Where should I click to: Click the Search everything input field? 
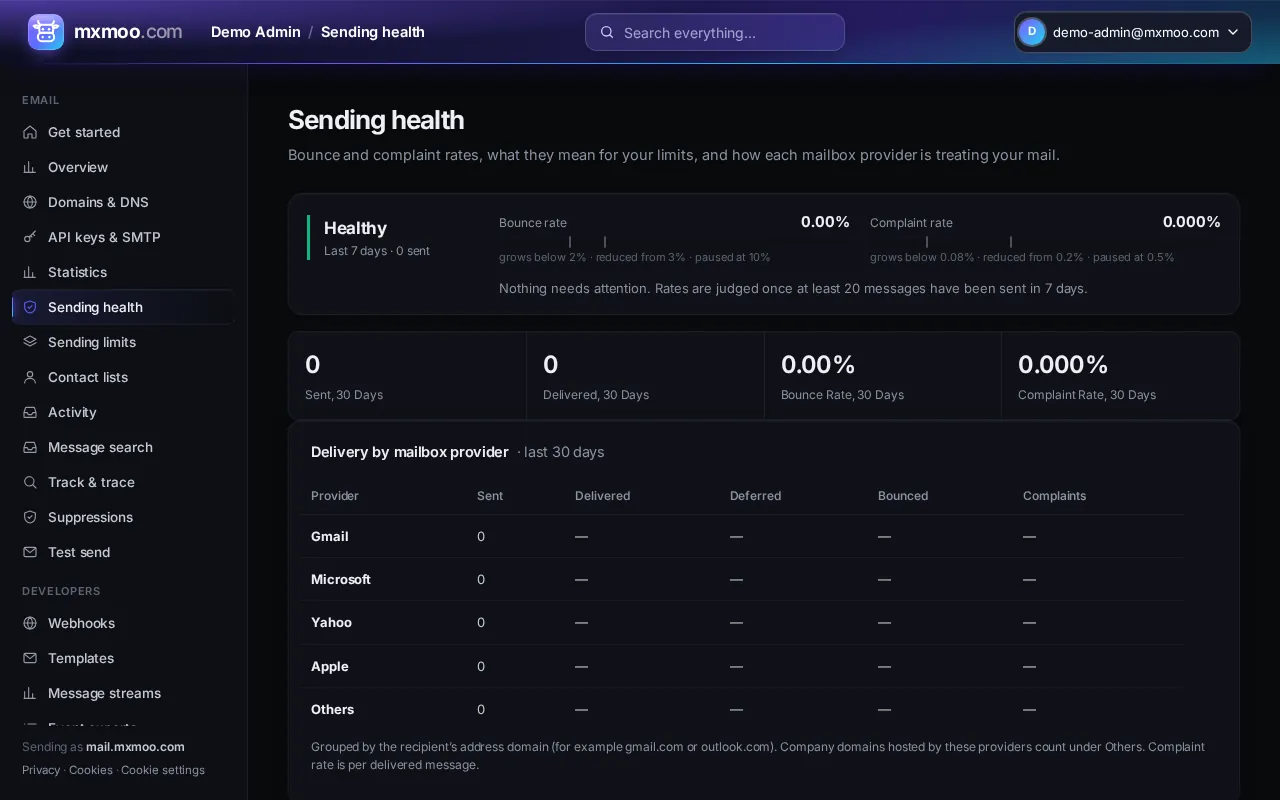[715, 32]
